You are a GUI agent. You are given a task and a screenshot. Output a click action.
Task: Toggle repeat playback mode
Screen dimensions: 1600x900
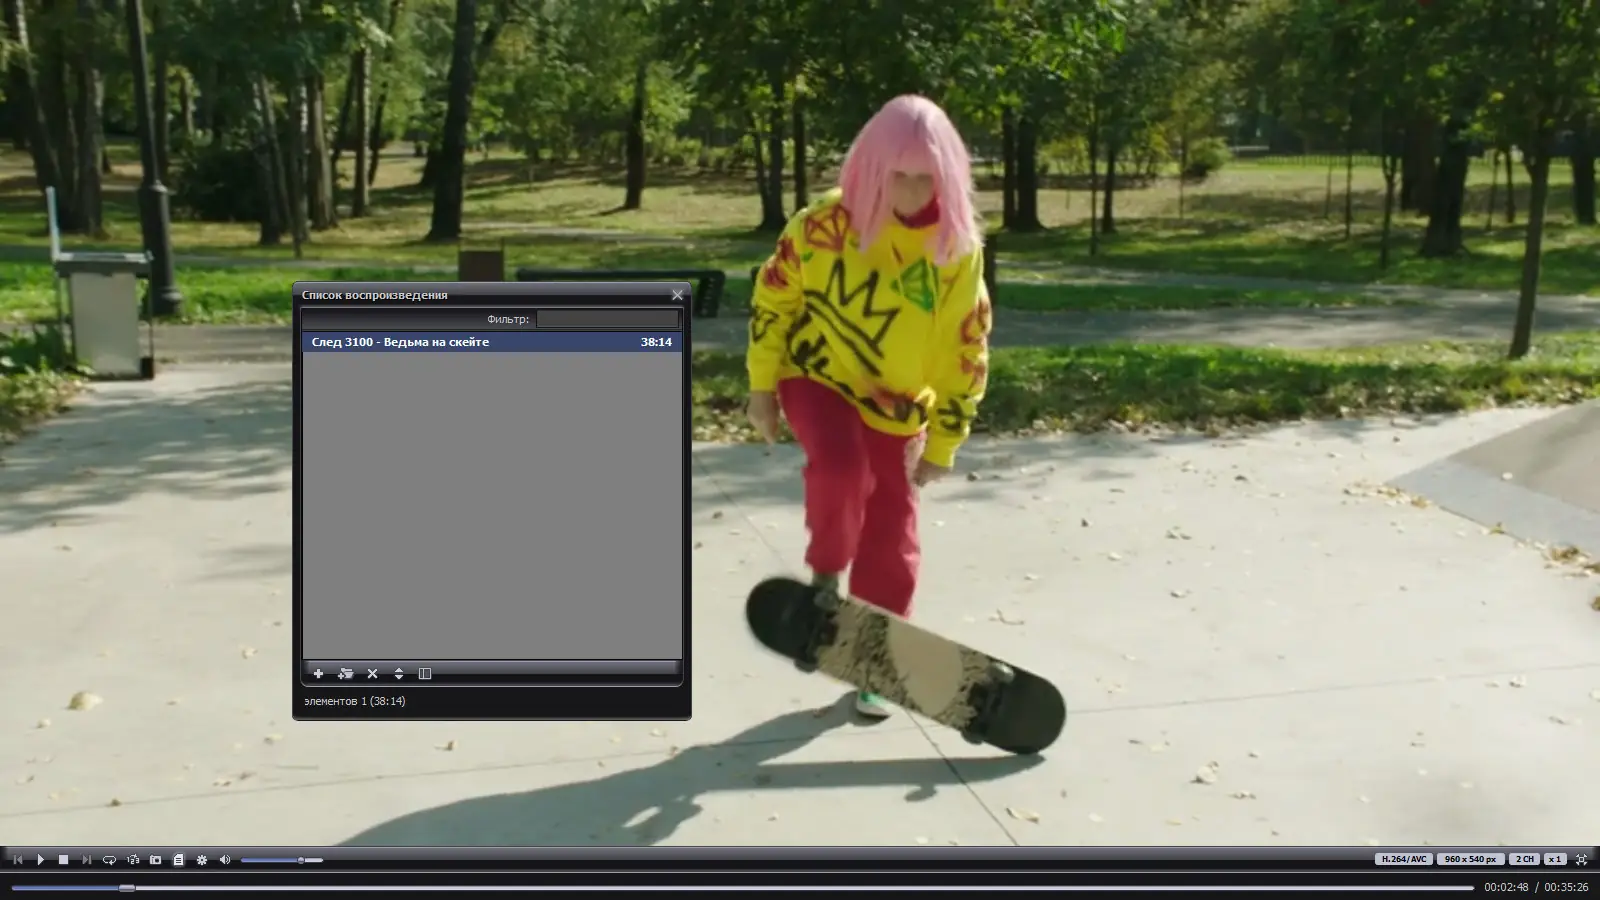coord(109,859)
